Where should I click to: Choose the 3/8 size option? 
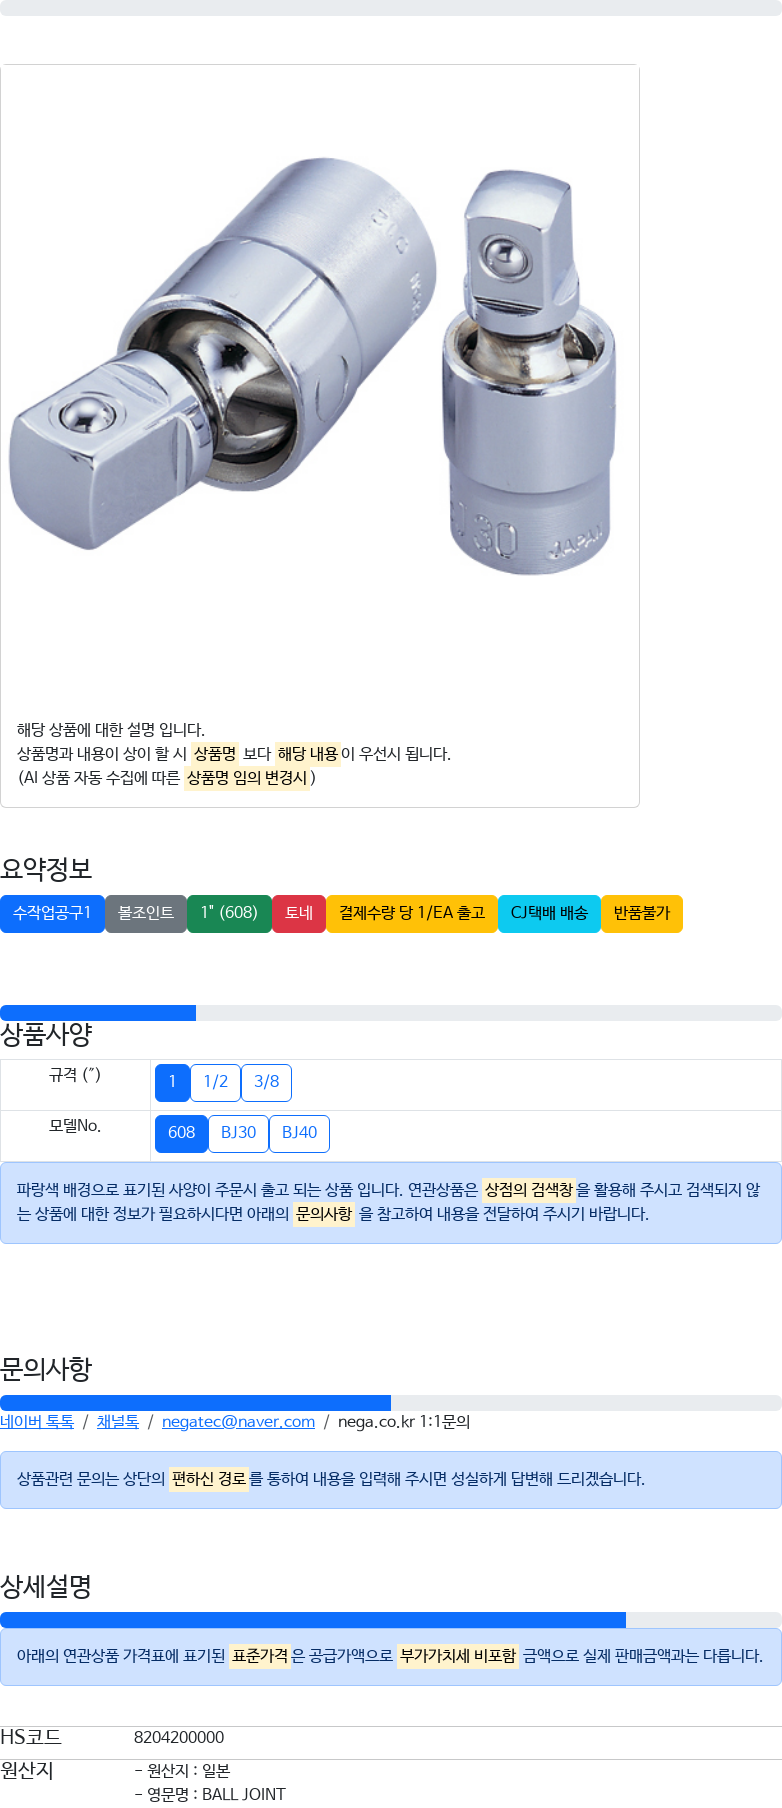(267, 1082)
